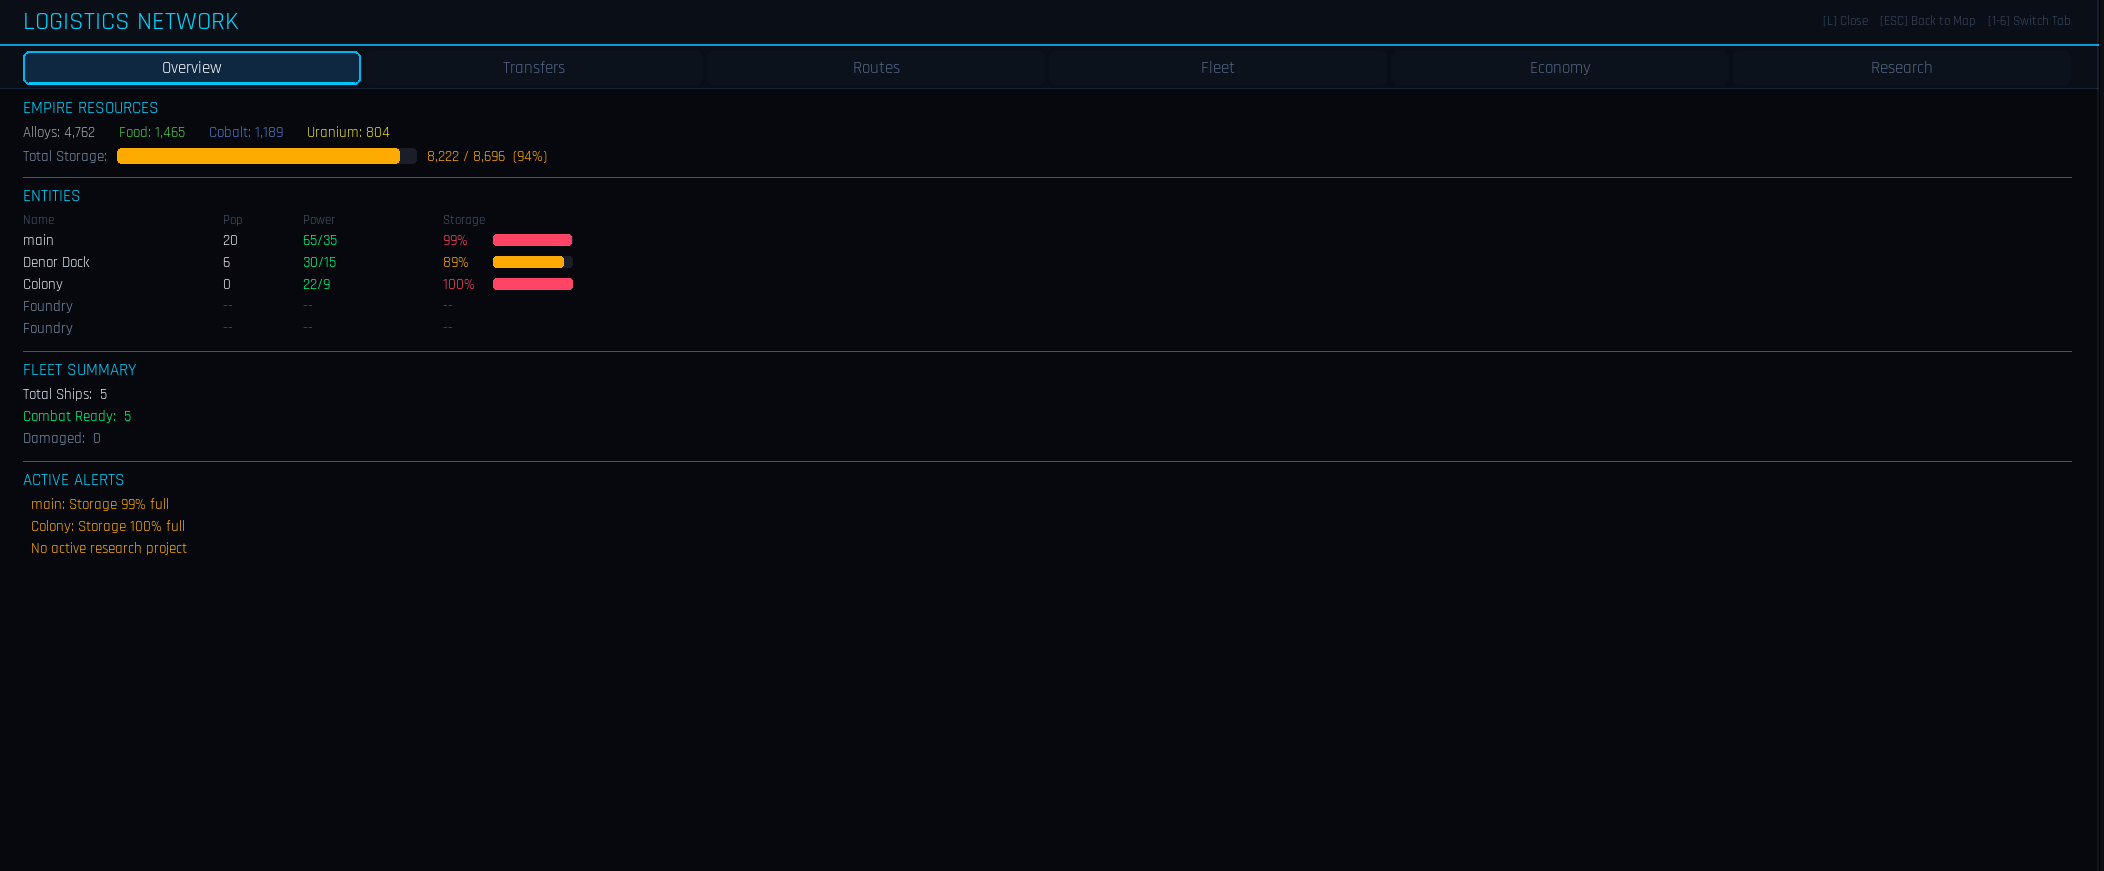
Task: Click the FLEET SUMMARY heading
Action: [x=80, y=370]
